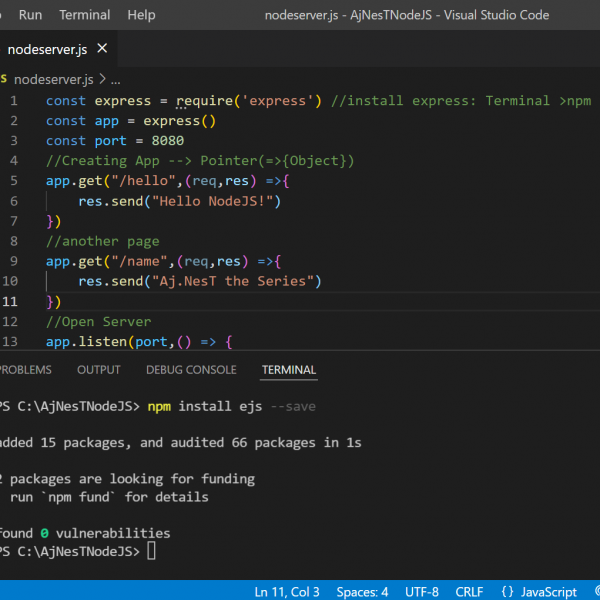Select the TERMINAL panel tab
The height and width of the screenshot is (600, 600).
click(x=289, y=370)
